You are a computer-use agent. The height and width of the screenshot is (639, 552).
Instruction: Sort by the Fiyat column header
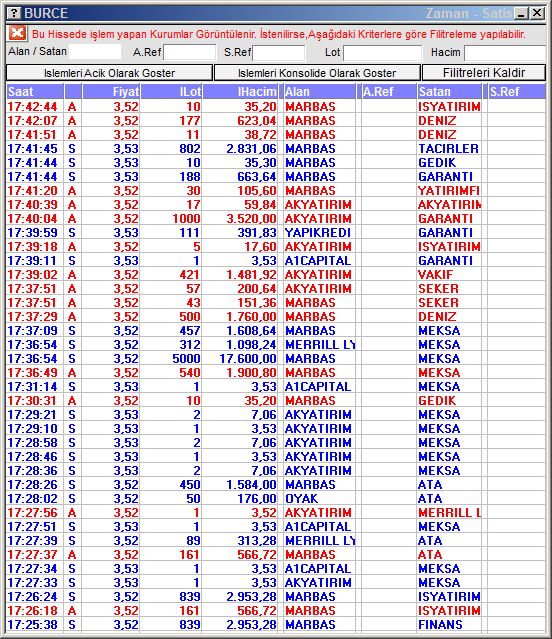[111, 92]
